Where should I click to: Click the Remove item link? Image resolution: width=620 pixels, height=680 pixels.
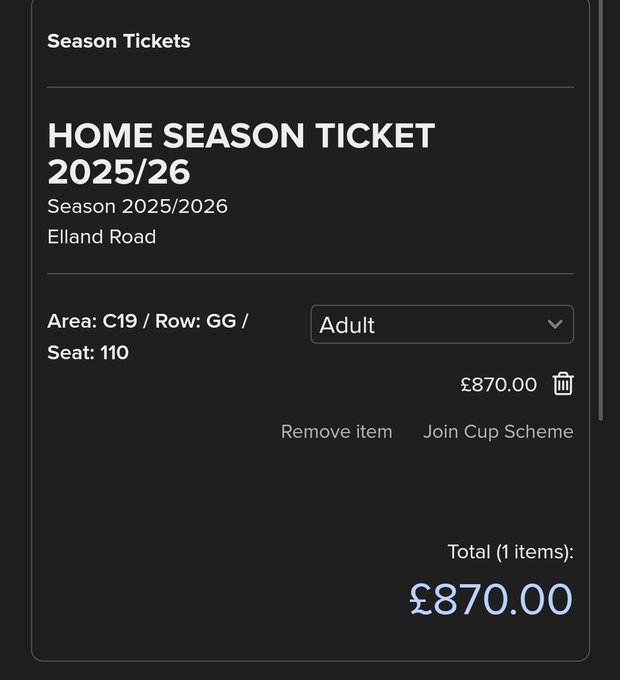(336, 432)
